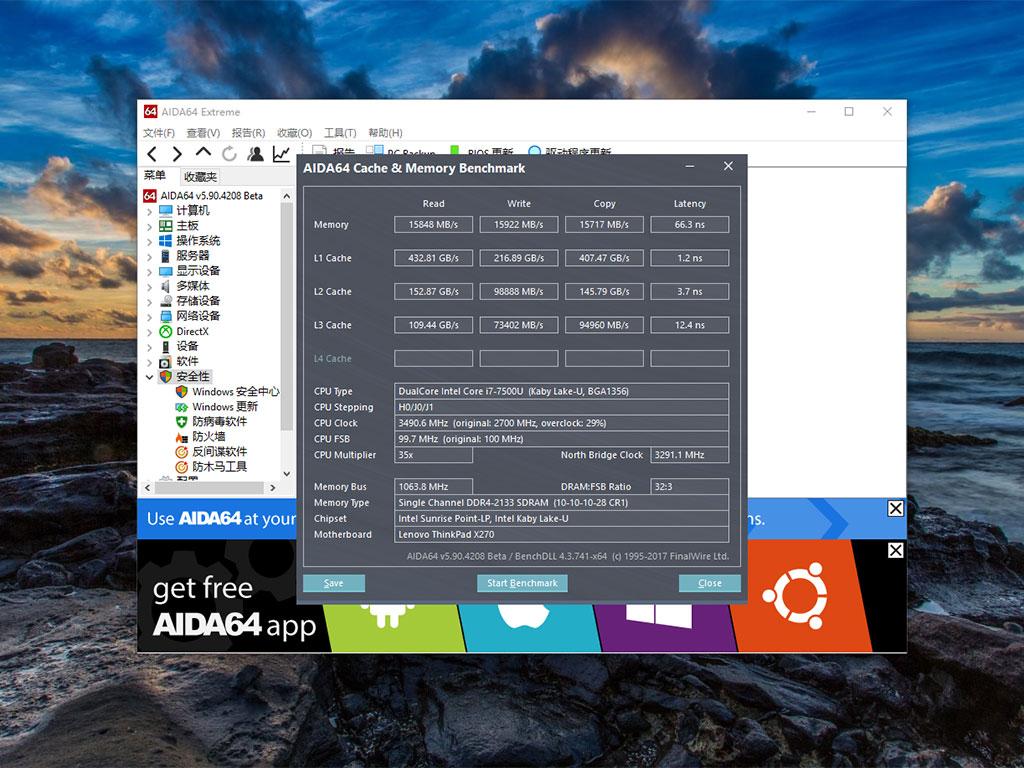The image size is (1024, 768).
Task: Minimize the Cache & Memory Benchmark dialog
Action: [690, 167]
